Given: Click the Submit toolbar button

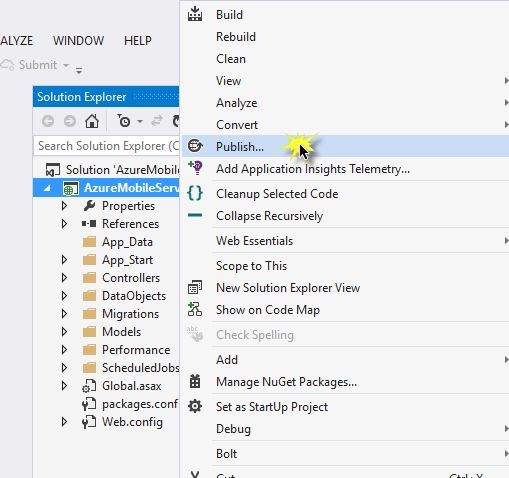Looking at the screenshot, I should pos(35,65).
